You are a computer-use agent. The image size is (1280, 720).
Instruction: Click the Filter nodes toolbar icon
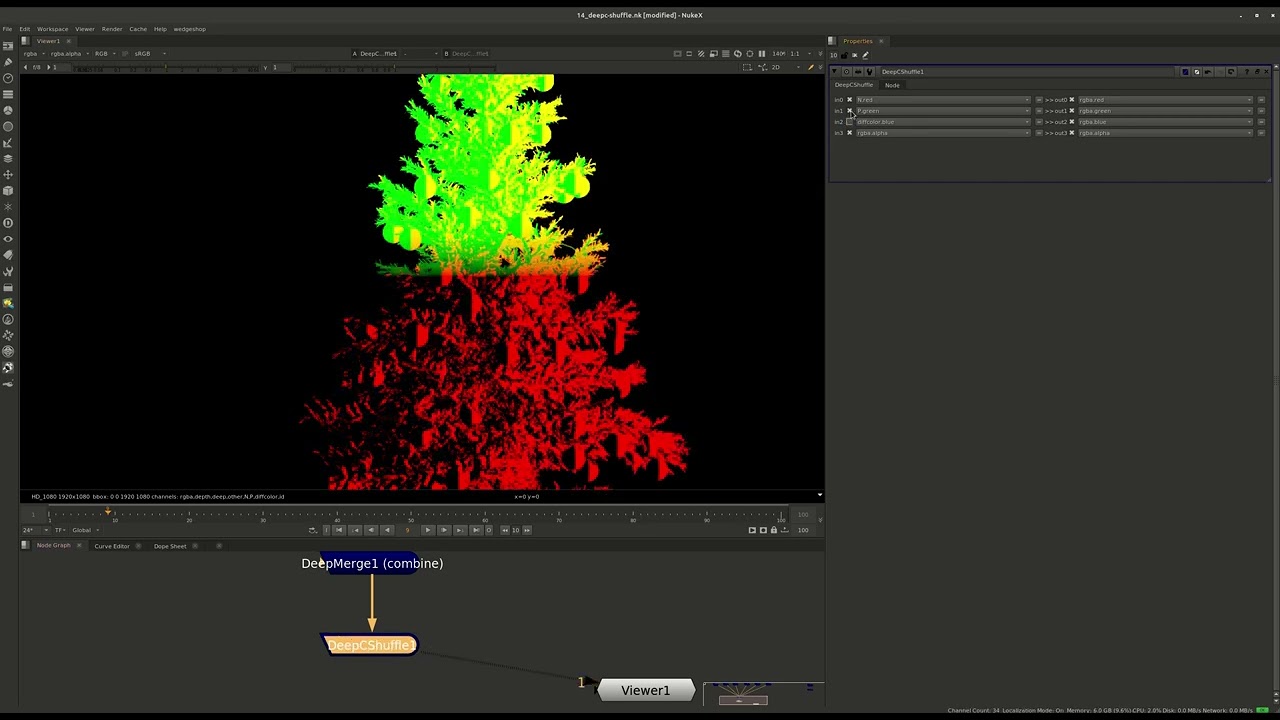coord(8,126)
